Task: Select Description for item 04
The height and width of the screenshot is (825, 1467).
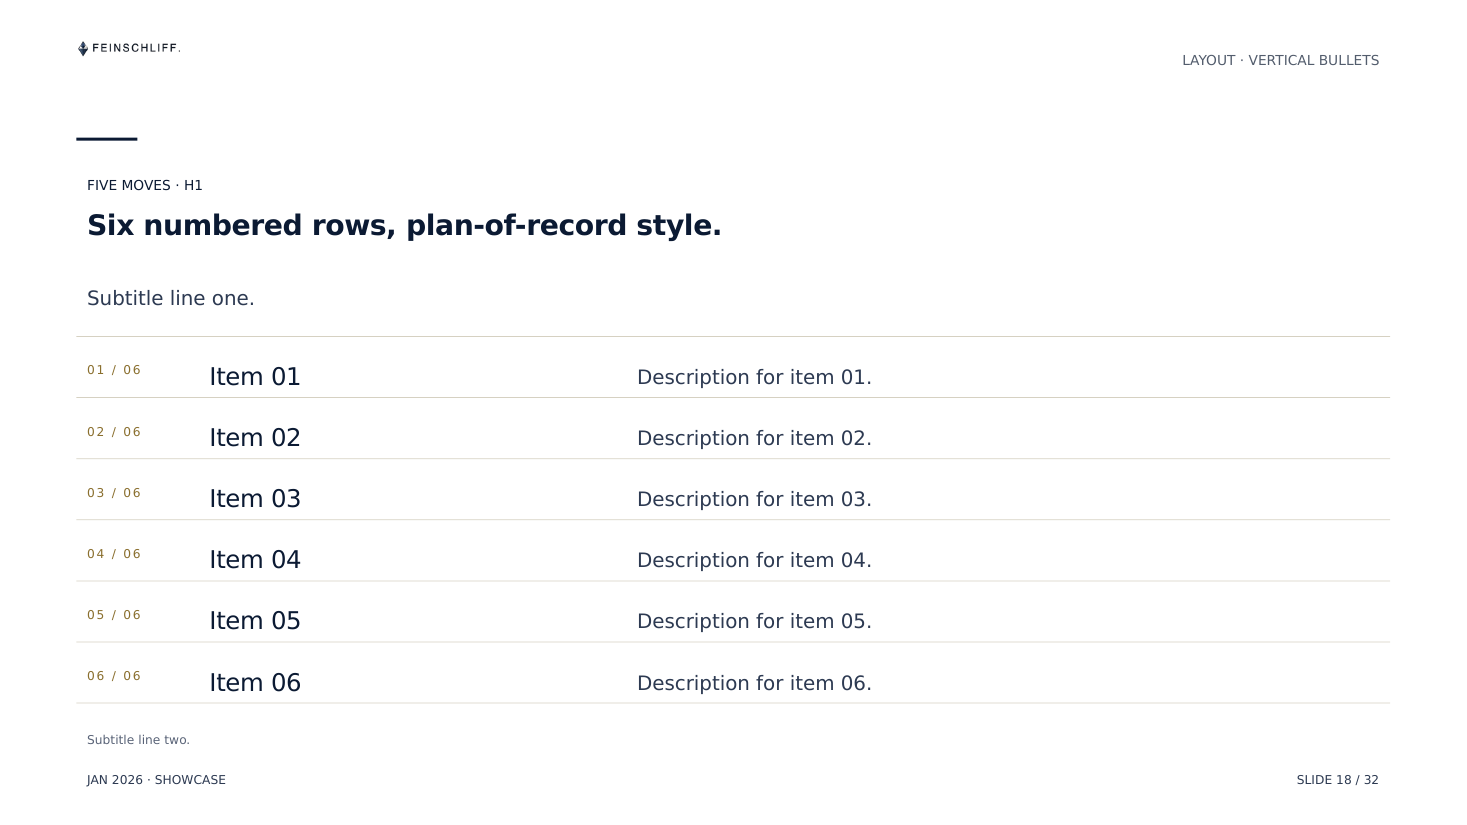Action: [x=754, y=560]
